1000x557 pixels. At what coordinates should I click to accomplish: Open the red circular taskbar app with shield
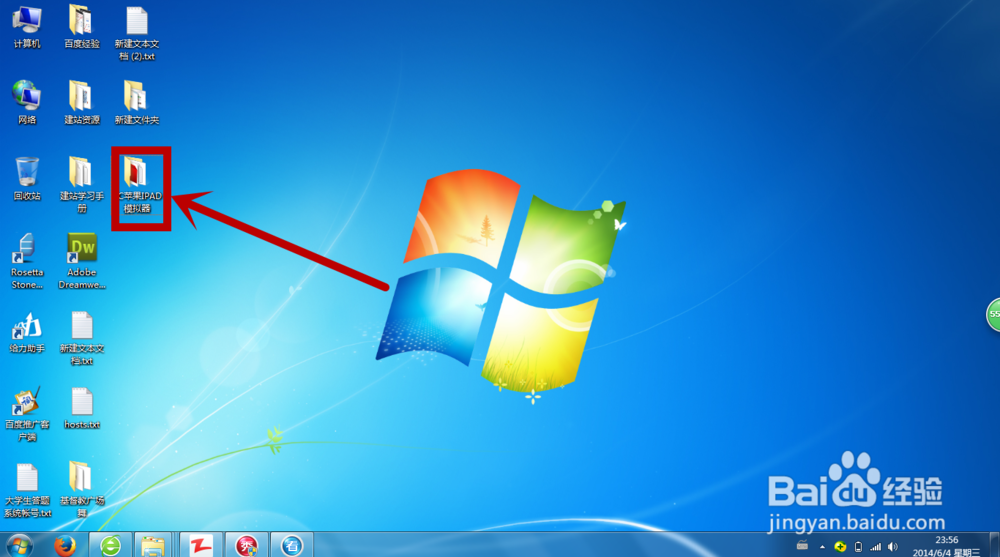tap(247, 546)
